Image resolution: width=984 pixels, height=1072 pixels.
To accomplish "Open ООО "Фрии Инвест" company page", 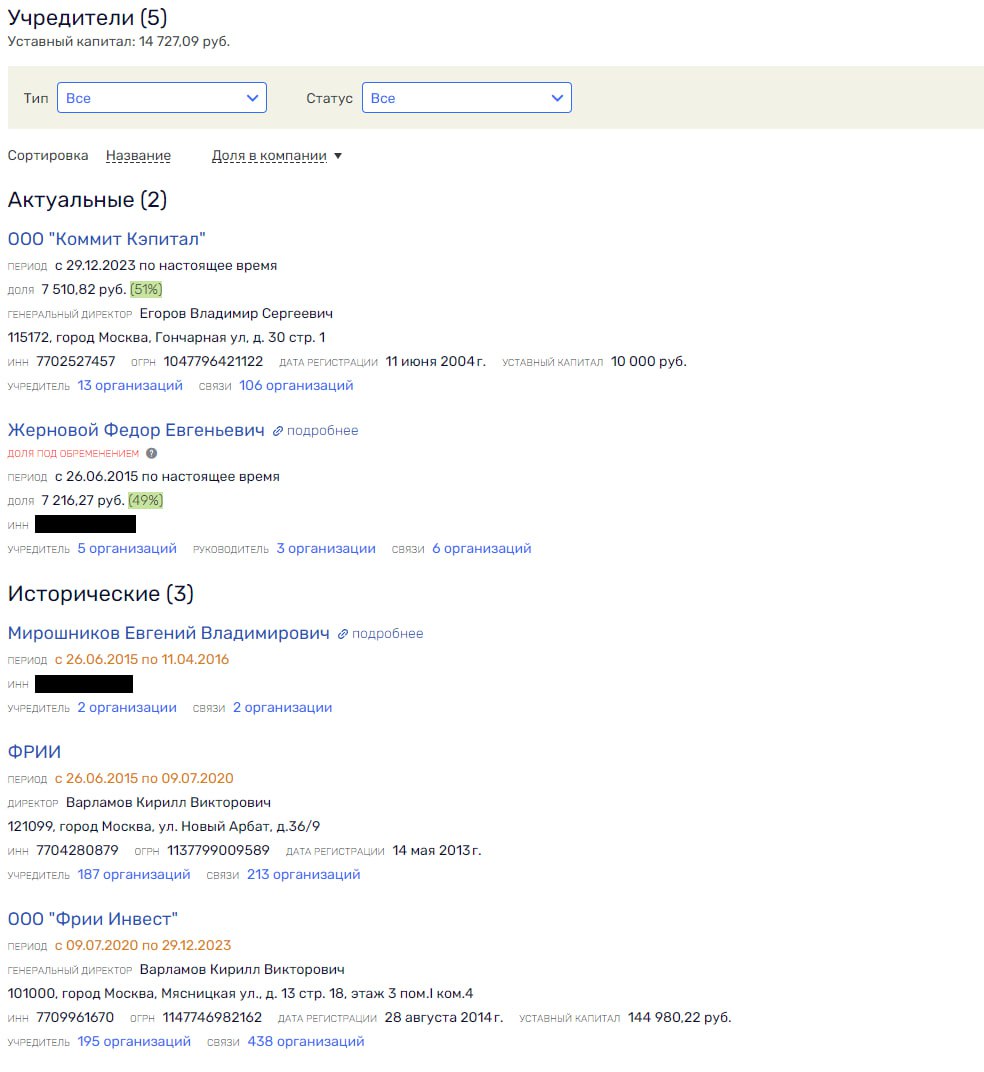I will click(93, 919).
